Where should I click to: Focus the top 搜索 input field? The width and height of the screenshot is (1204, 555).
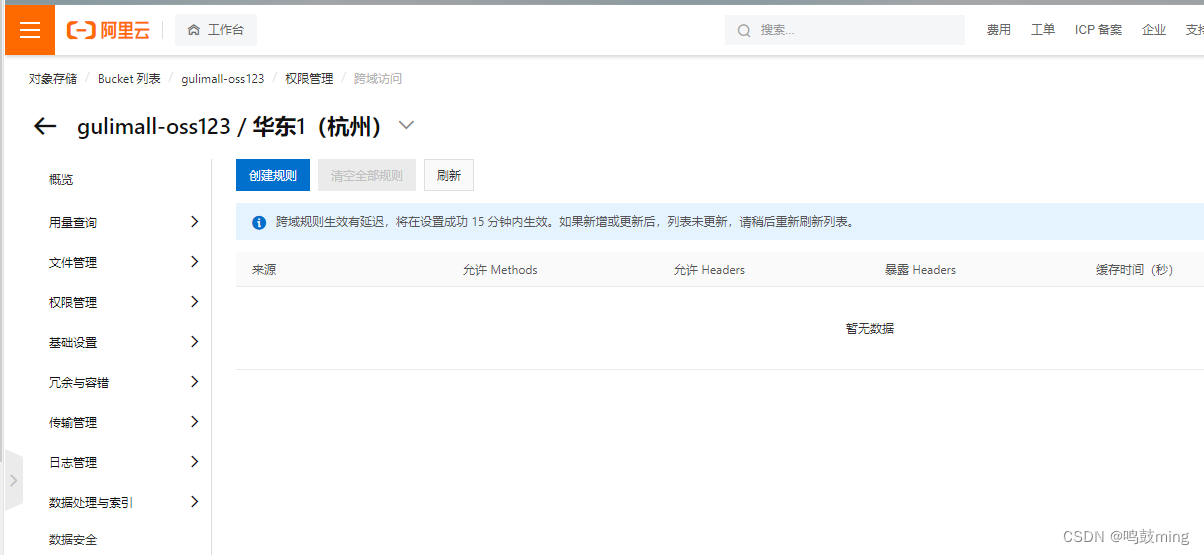pyautogui.click(x=845, y=30)
